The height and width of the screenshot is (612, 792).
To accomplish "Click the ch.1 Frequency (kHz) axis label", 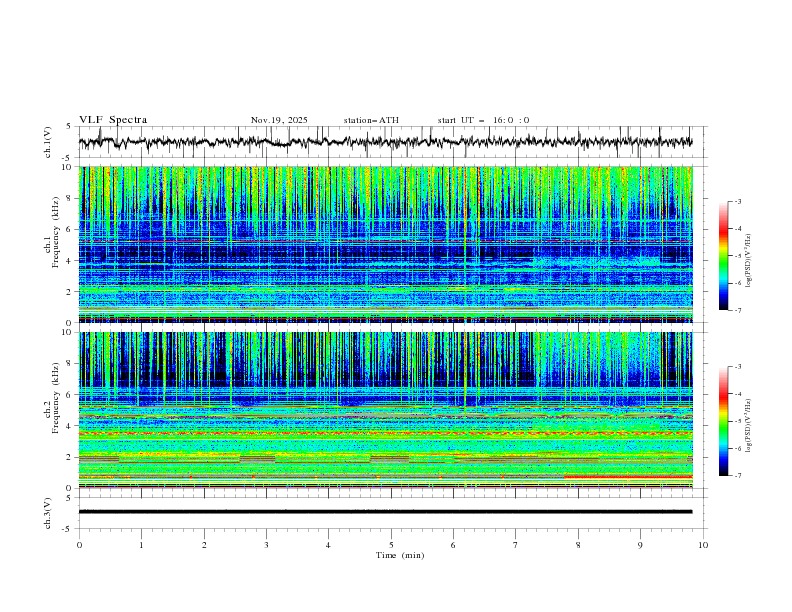I will (x=52, y=230).
